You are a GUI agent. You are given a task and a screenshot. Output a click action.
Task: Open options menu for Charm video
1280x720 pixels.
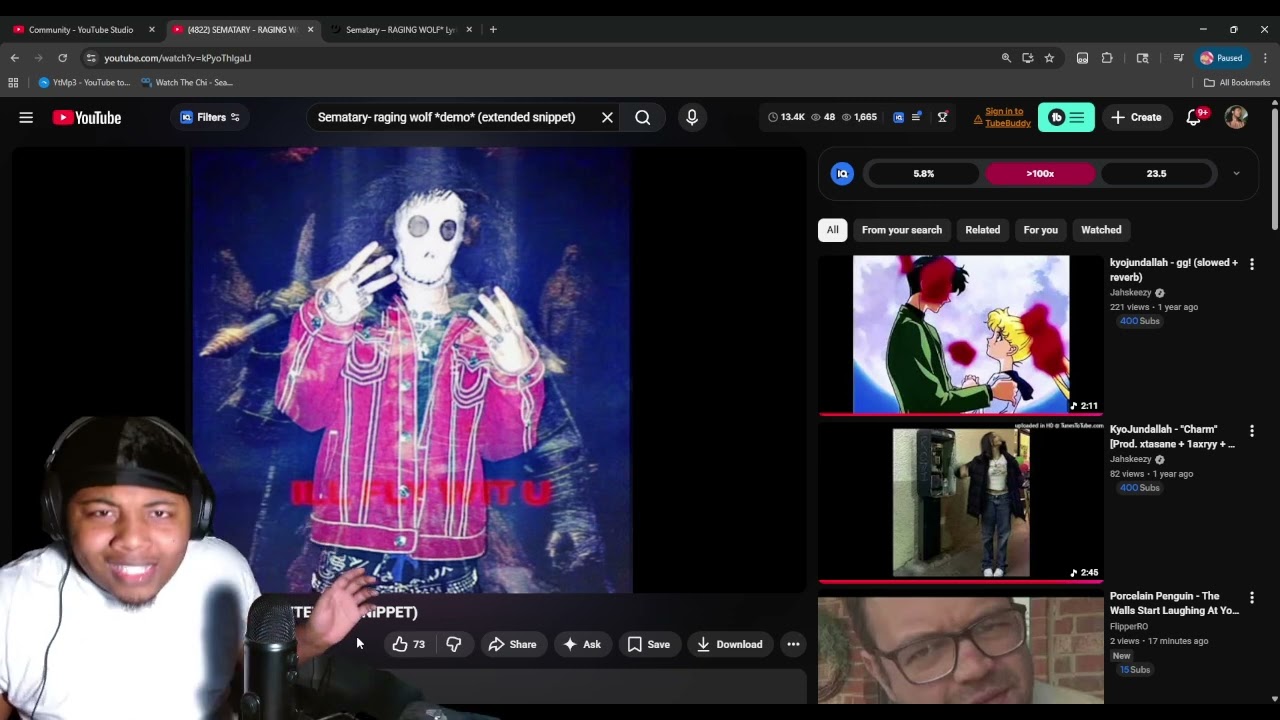tap(1251, 431)
